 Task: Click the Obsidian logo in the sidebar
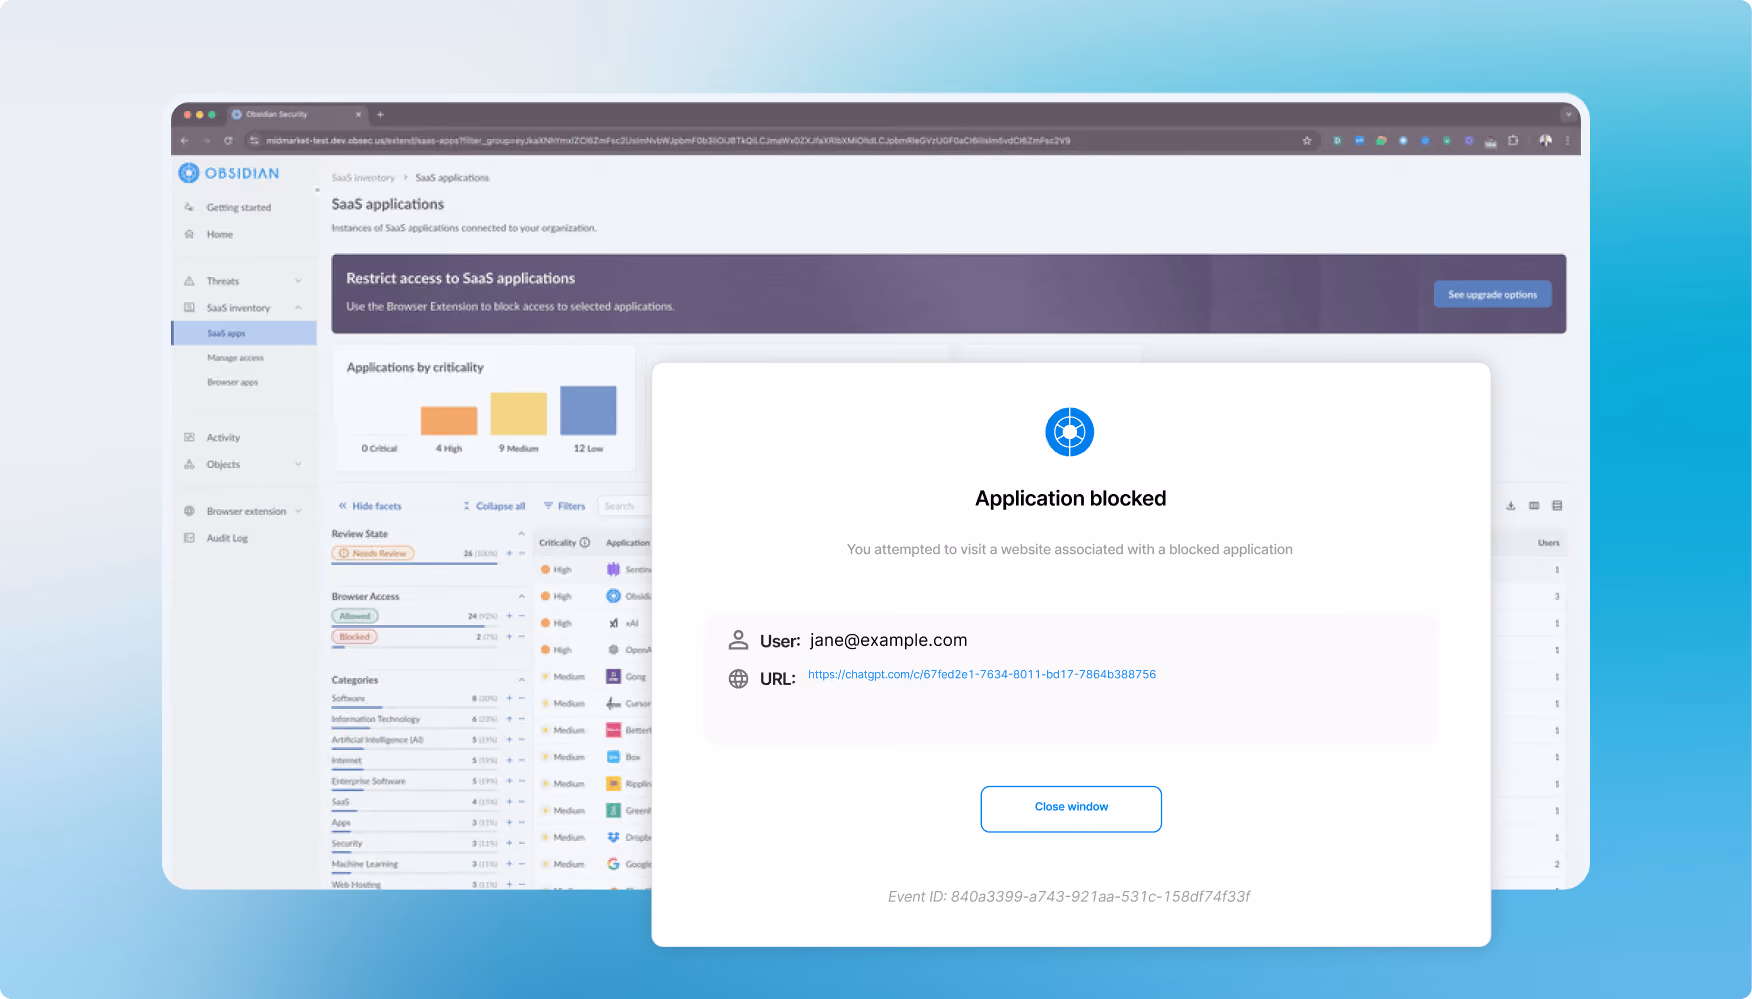coord(229,173)
